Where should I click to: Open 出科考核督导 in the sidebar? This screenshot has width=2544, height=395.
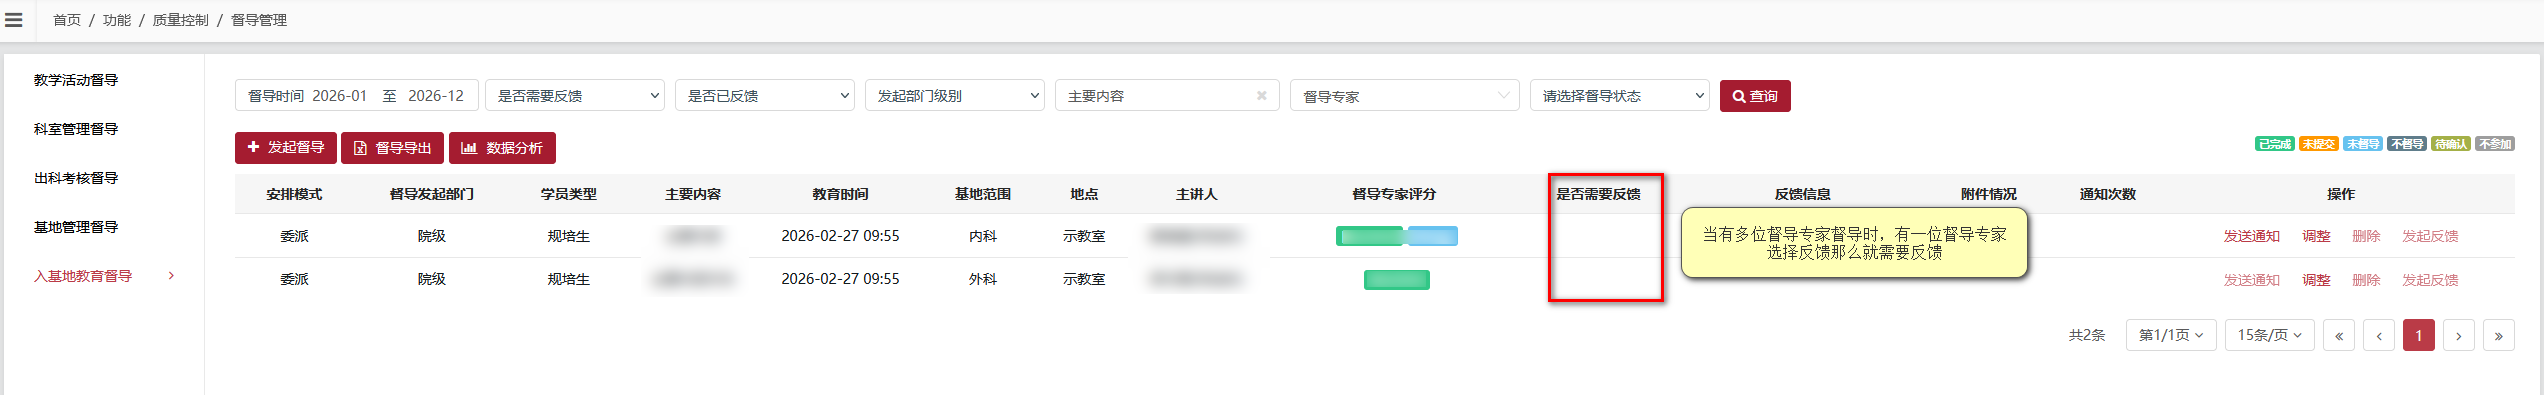coord(76,178)
